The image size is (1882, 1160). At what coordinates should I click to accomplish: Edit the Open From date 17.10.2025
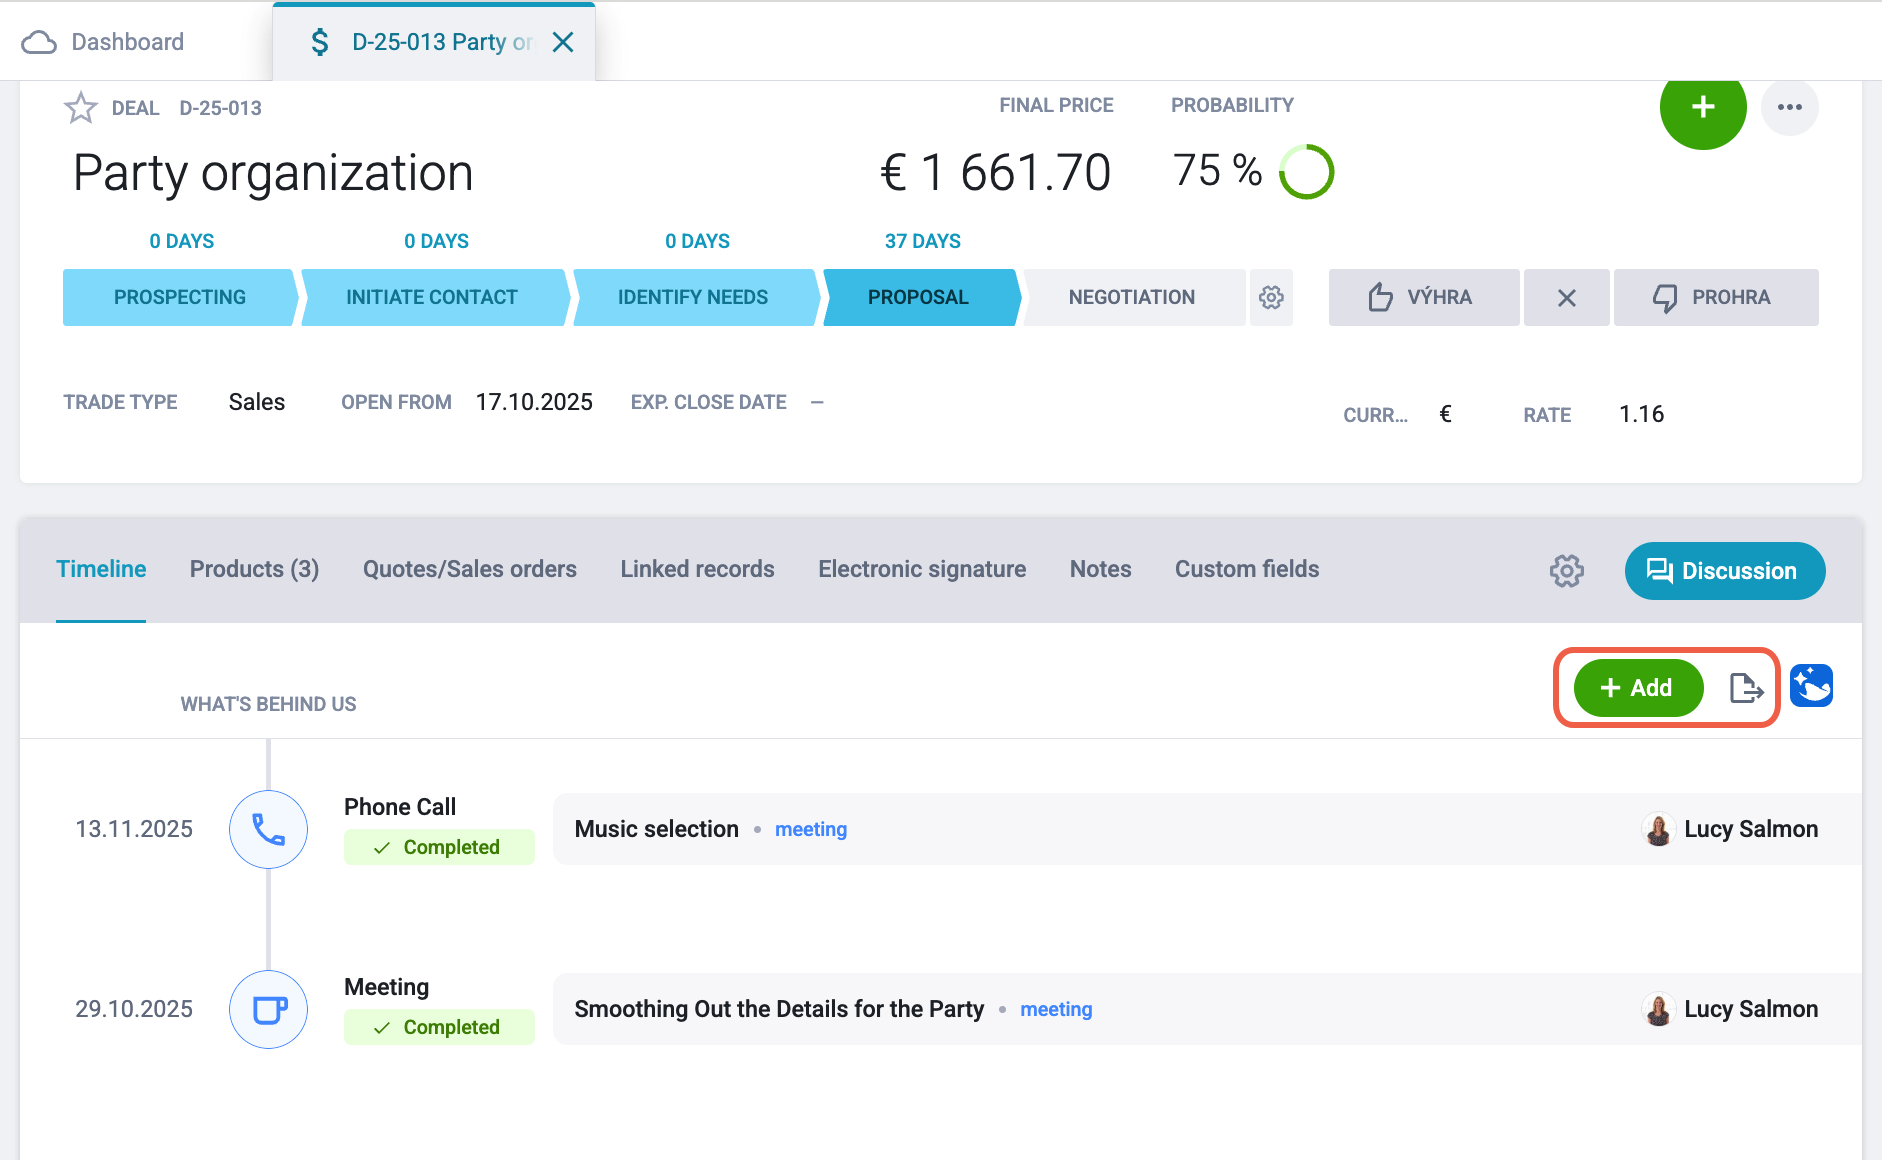[534, 402]
